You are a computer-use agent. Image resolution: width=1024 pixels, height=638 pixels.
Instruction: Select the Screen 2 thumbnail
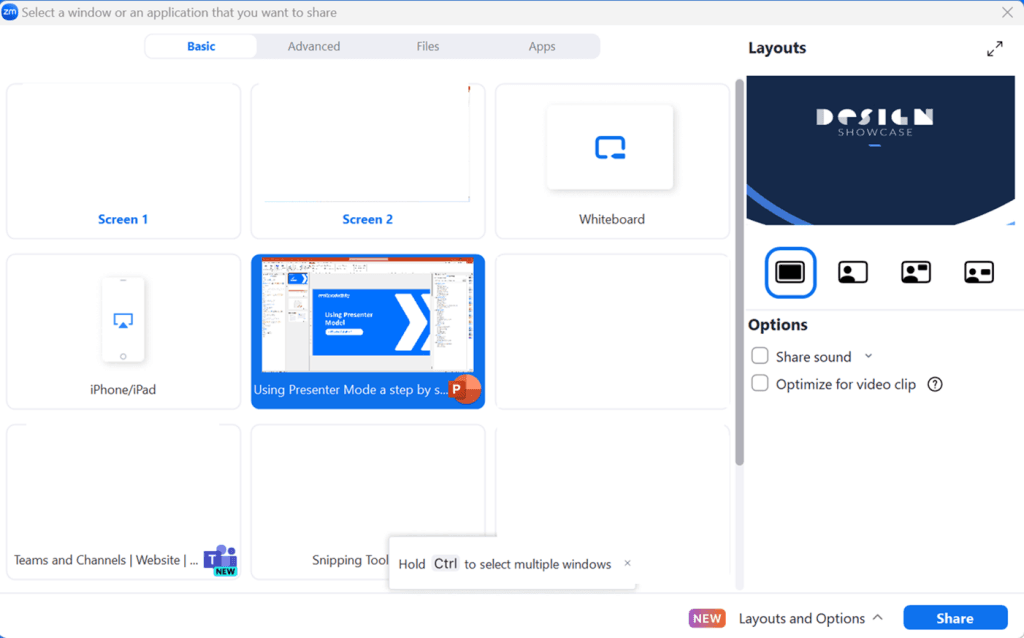367,161
